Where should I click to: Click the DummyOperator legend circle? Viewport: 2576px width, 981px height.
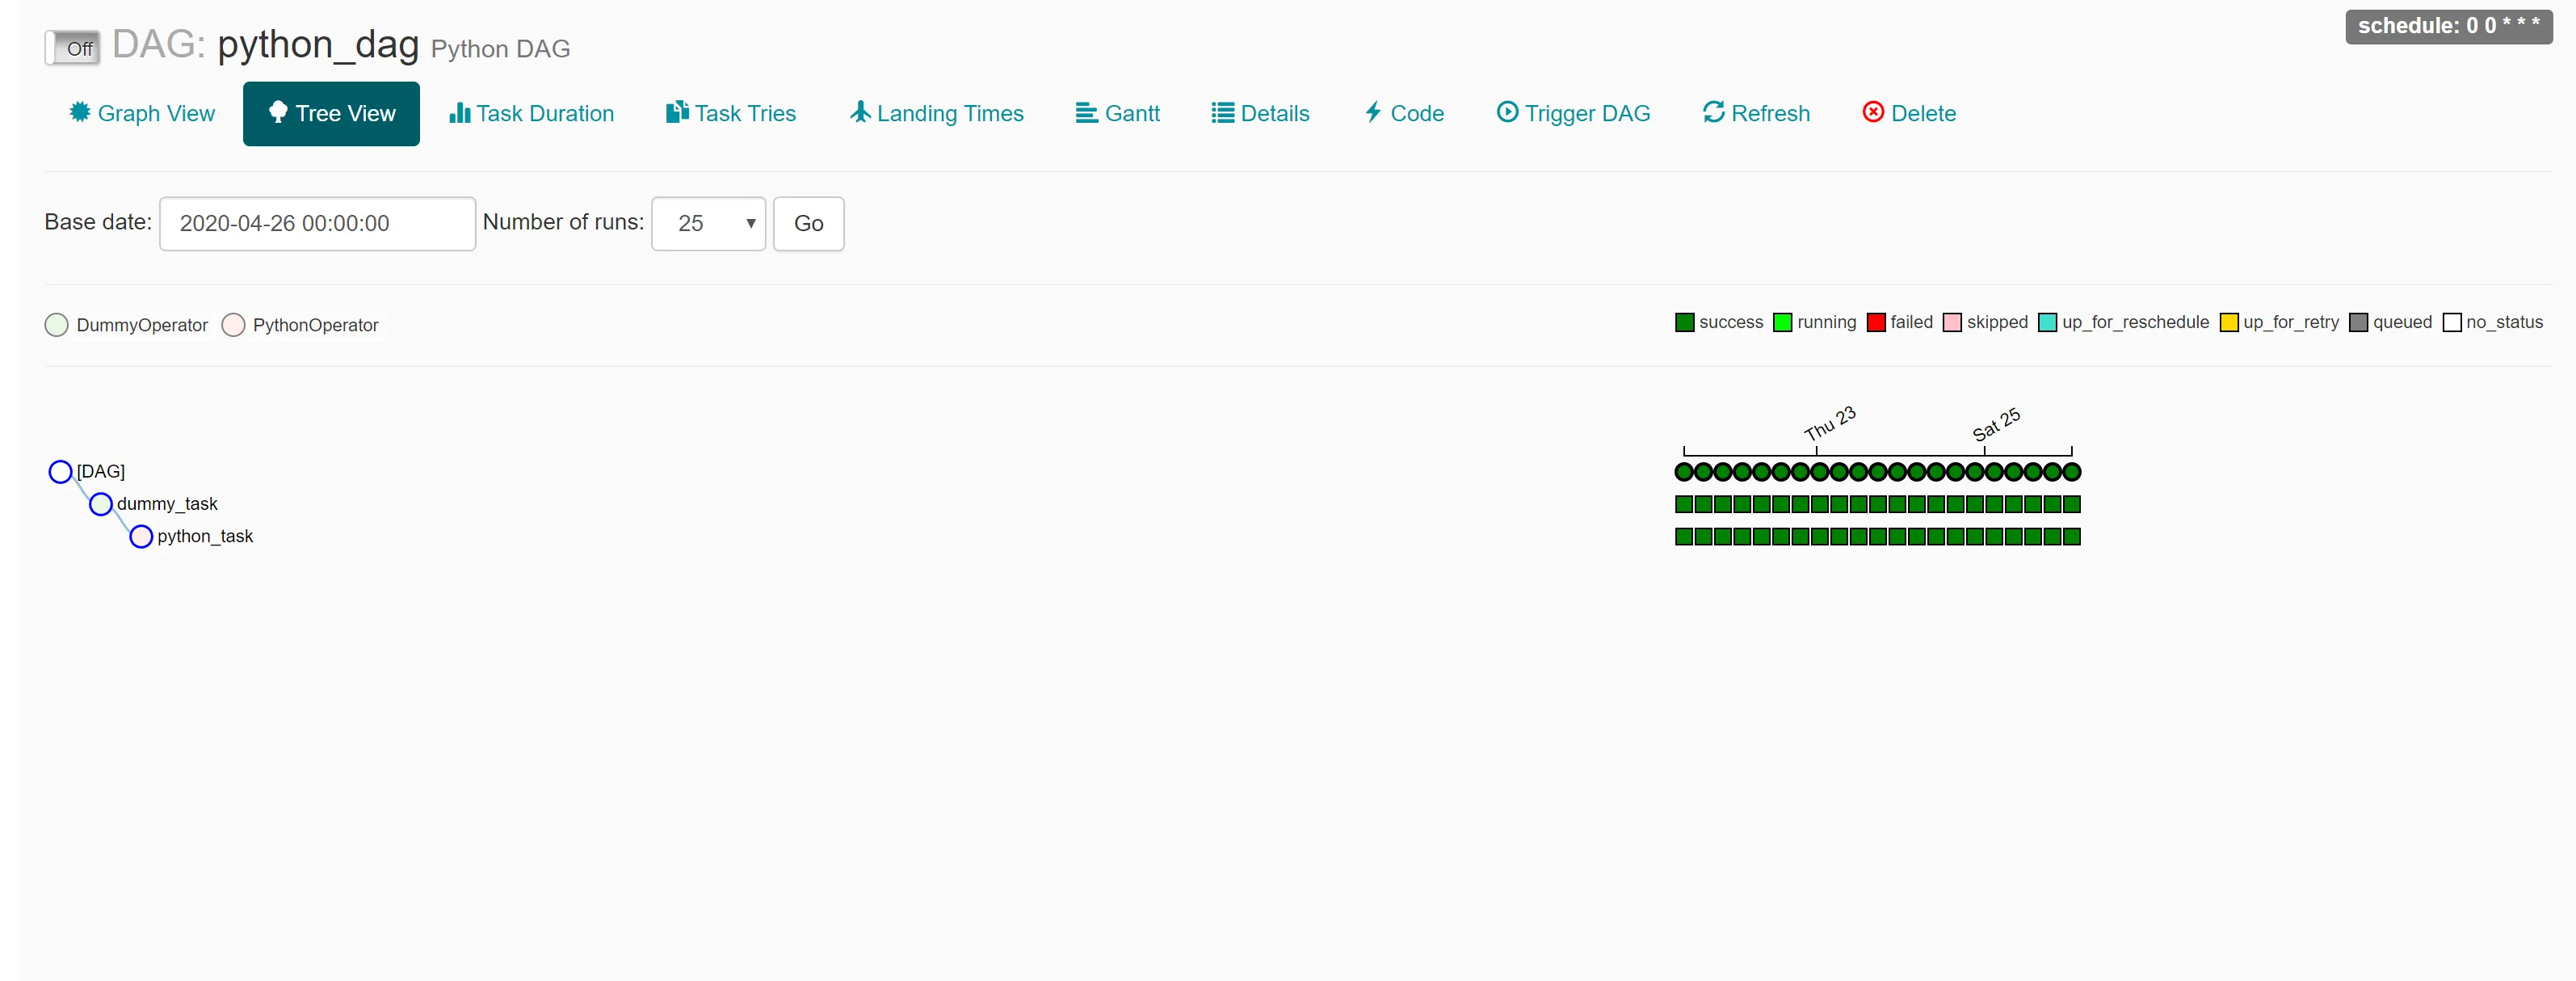[57, 325]
